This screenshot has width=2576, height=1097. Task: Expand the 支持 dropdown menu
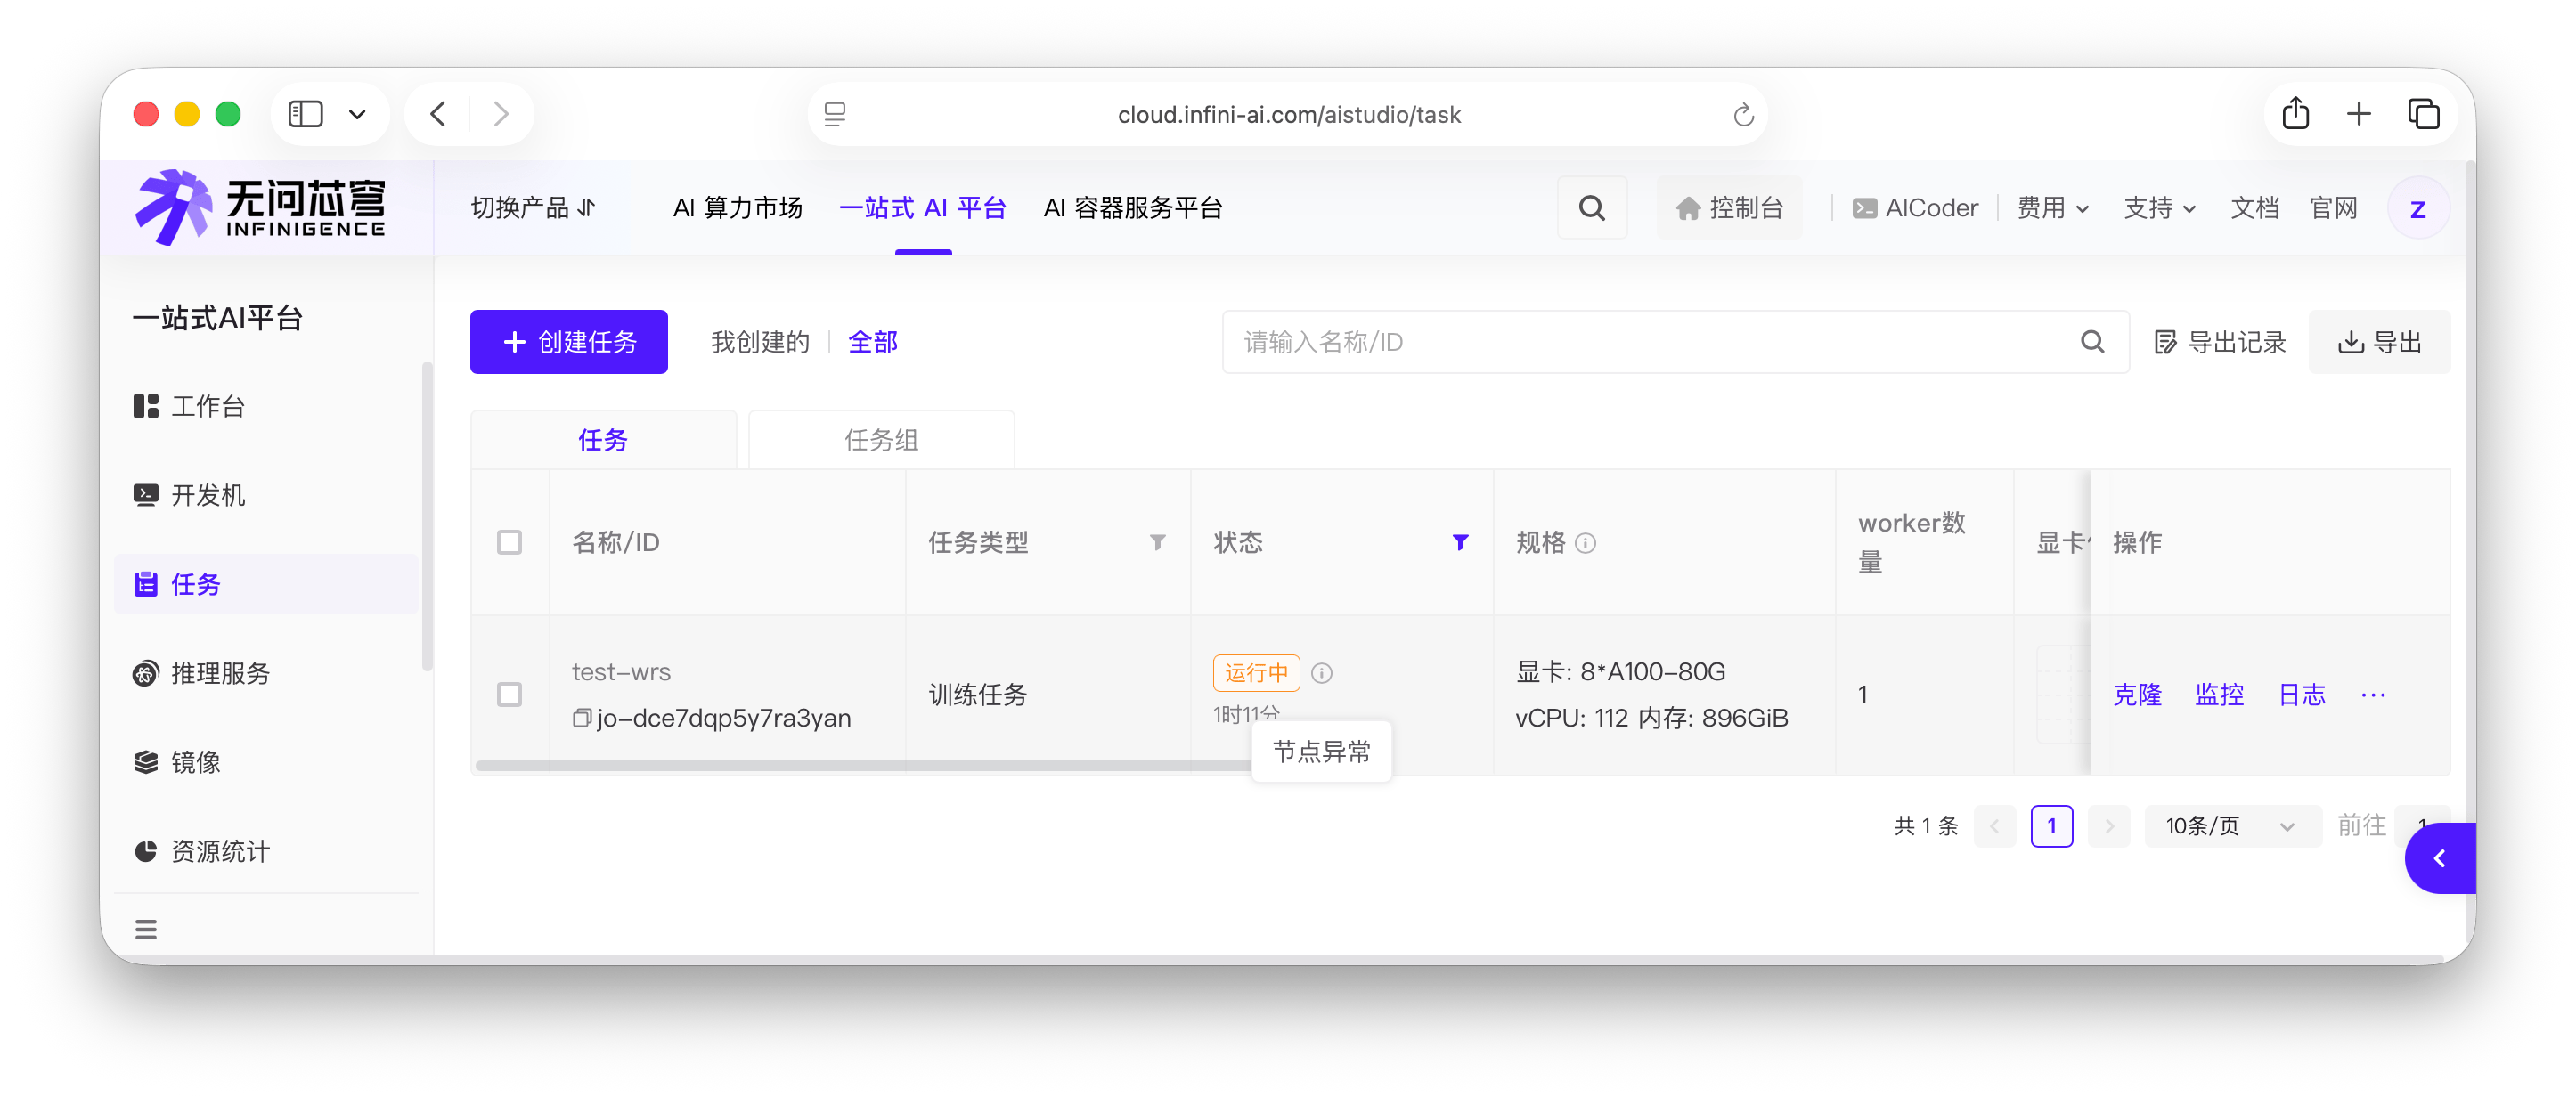[x=2159, y=208]
